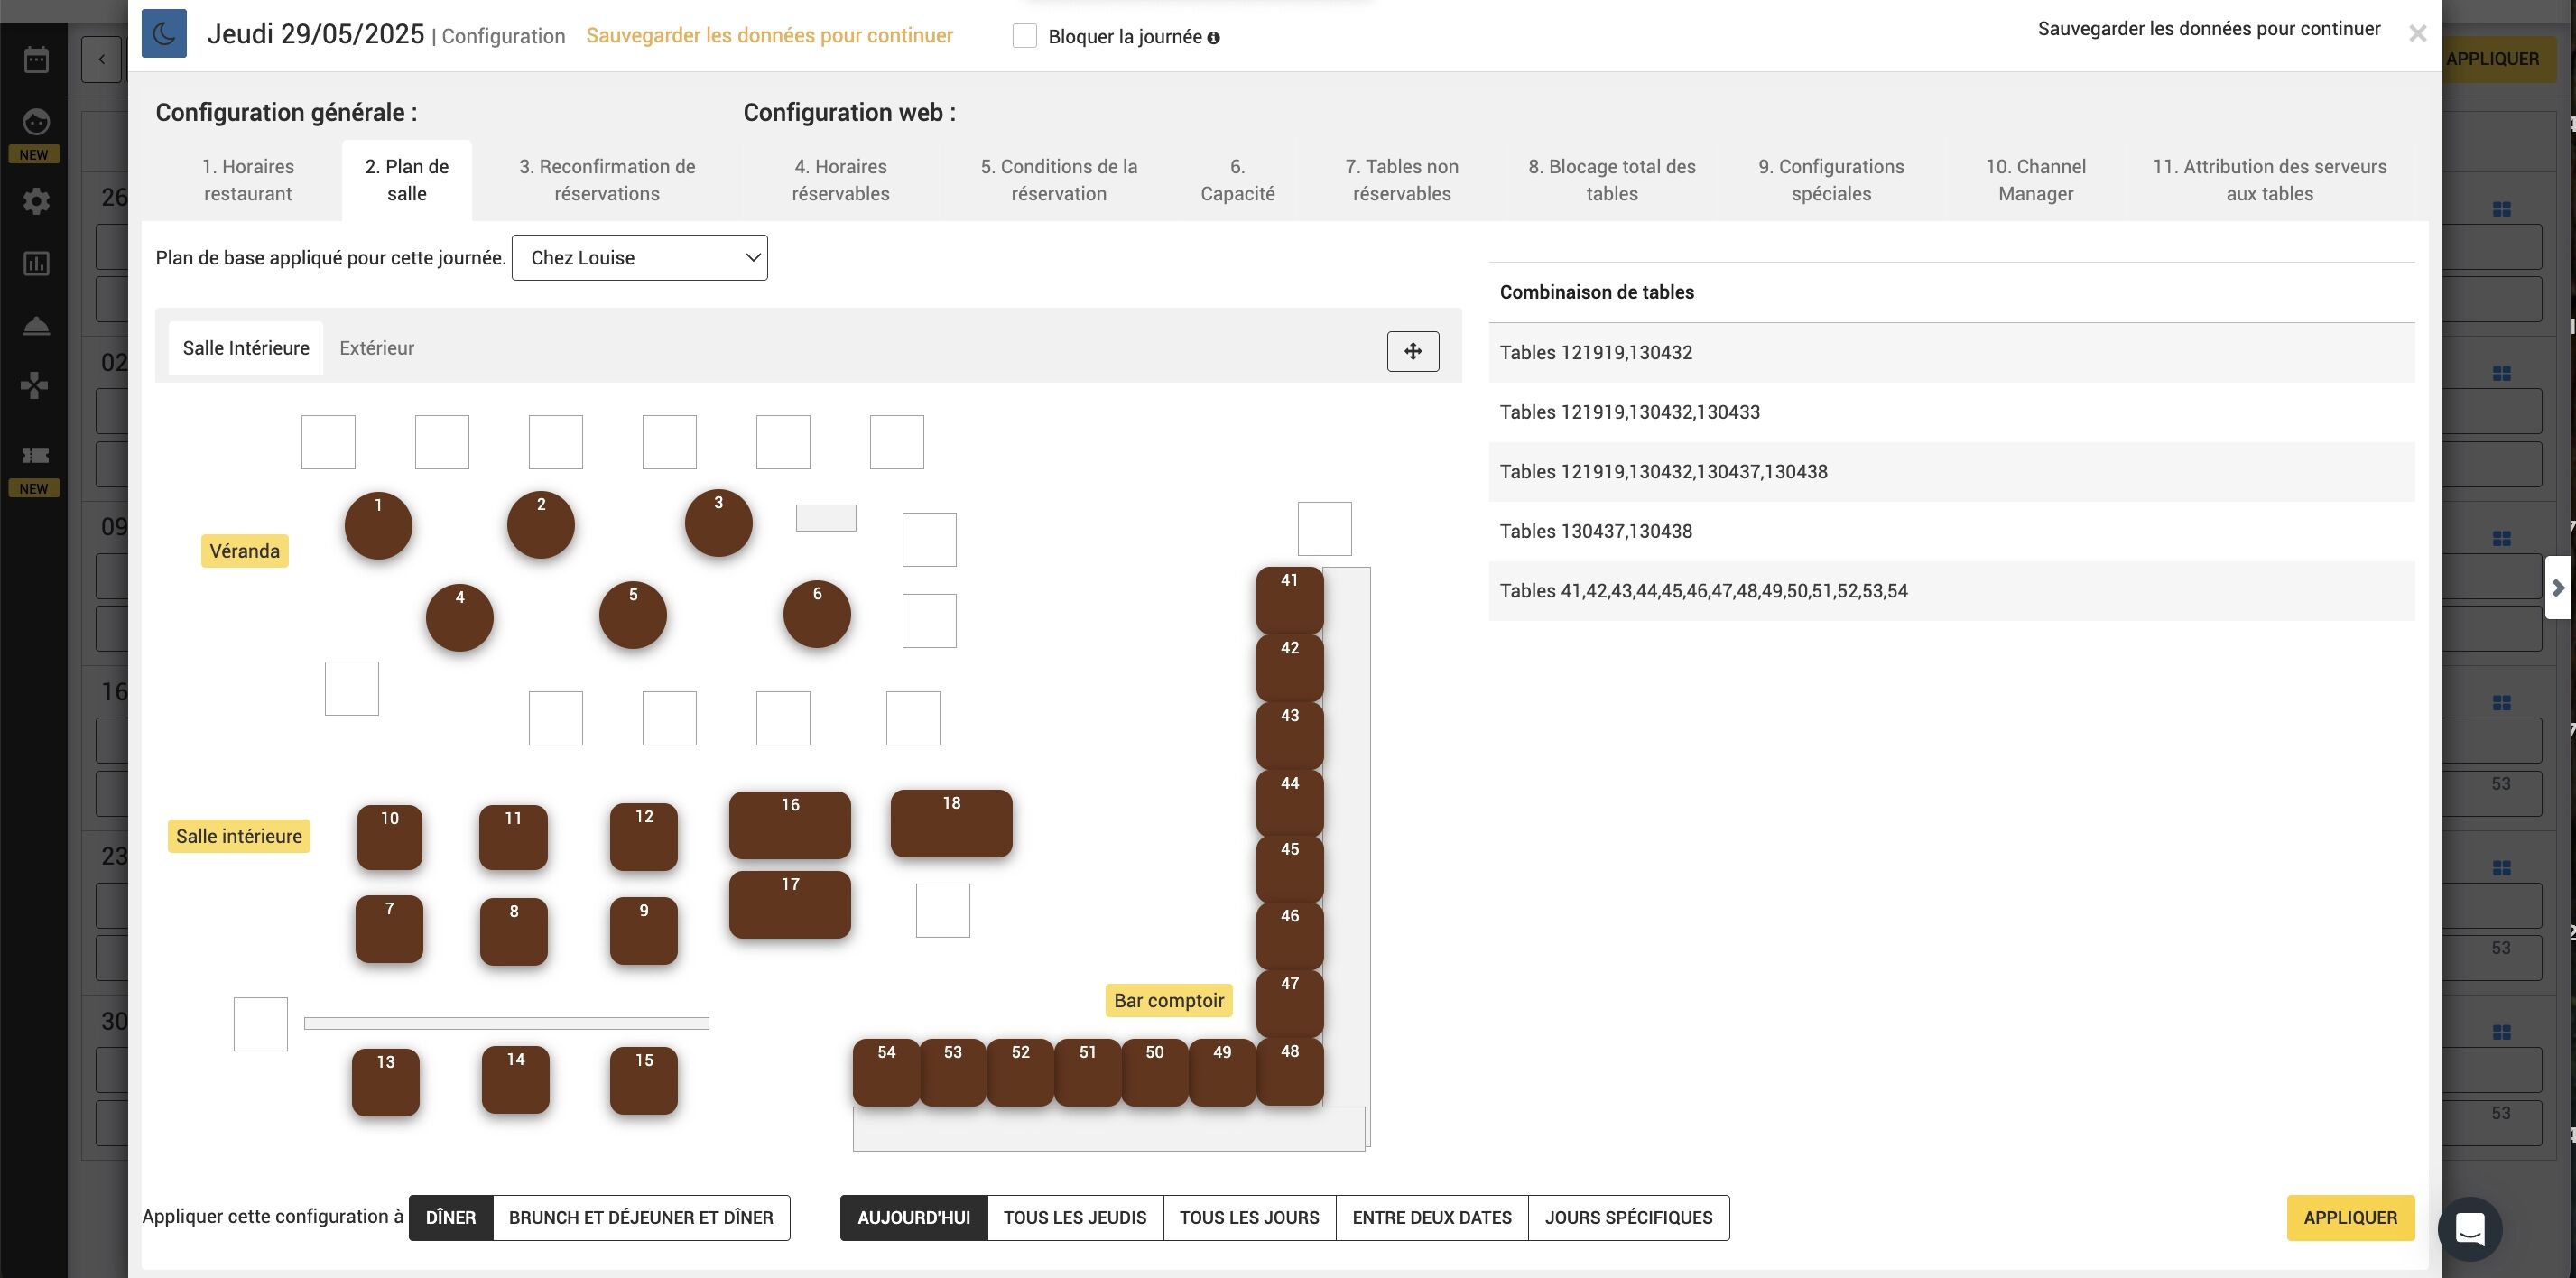Screen dimensions: 2576x1278
Task: Click the Bloquer la journée info icon
Action: [x=1213, y=38]
